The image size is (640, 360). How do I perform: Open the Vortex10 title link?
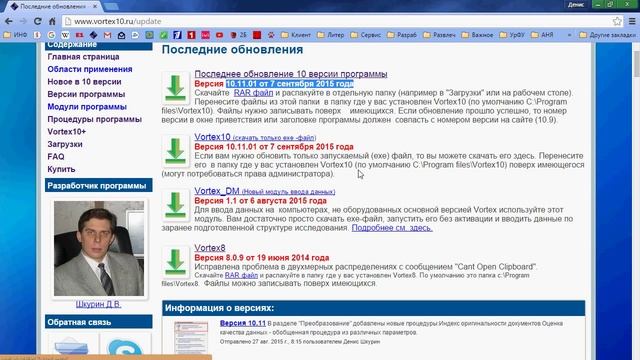coord(212,137)
